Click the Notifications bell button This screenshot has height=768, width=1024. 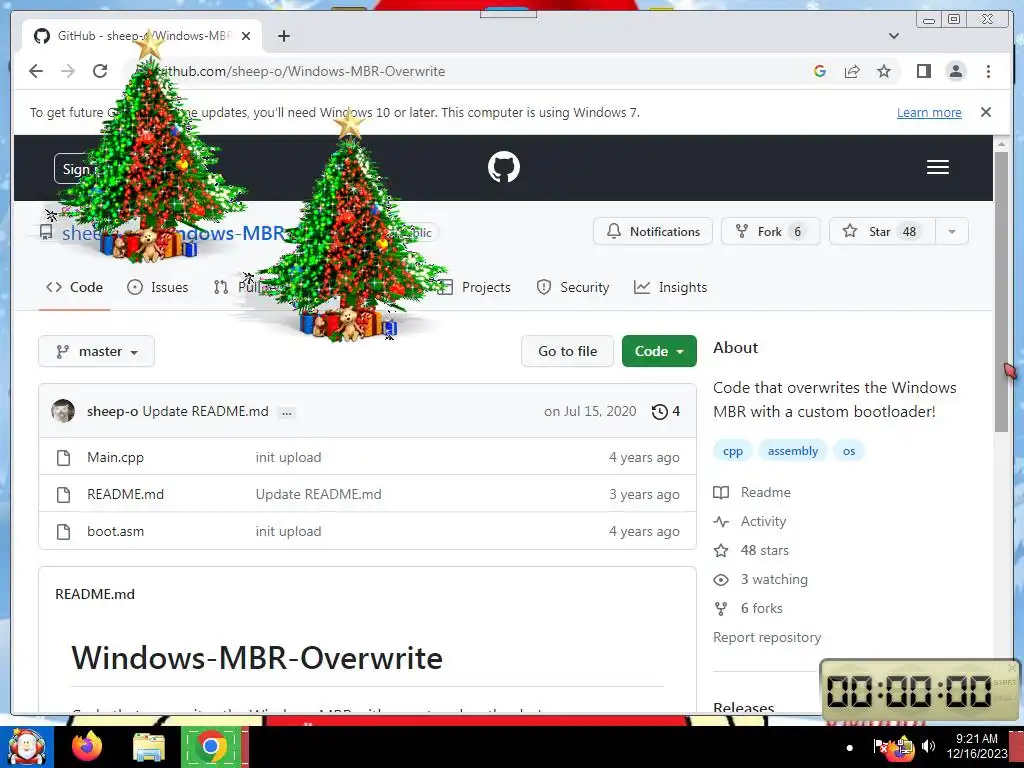(652, 231)
